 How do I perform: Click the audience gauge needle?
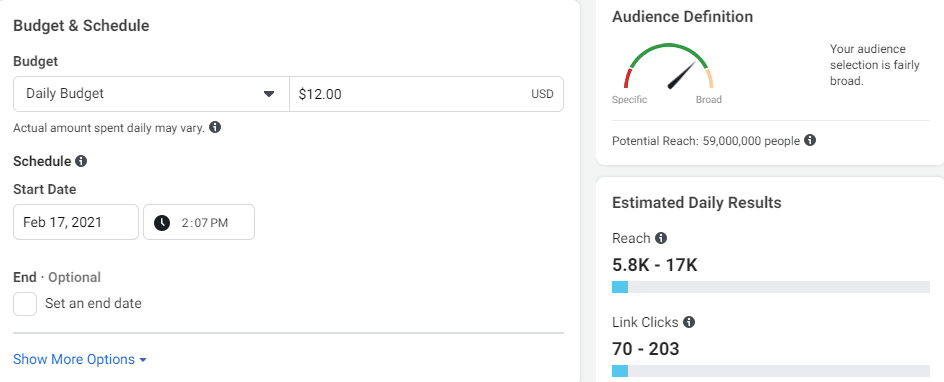coord(682,76)
